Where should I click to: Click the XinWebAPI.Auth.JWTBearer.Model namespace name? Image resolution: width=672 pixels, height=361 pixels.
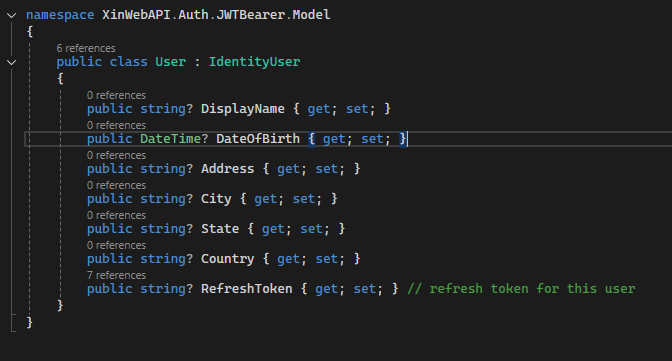tap(216, 15)
